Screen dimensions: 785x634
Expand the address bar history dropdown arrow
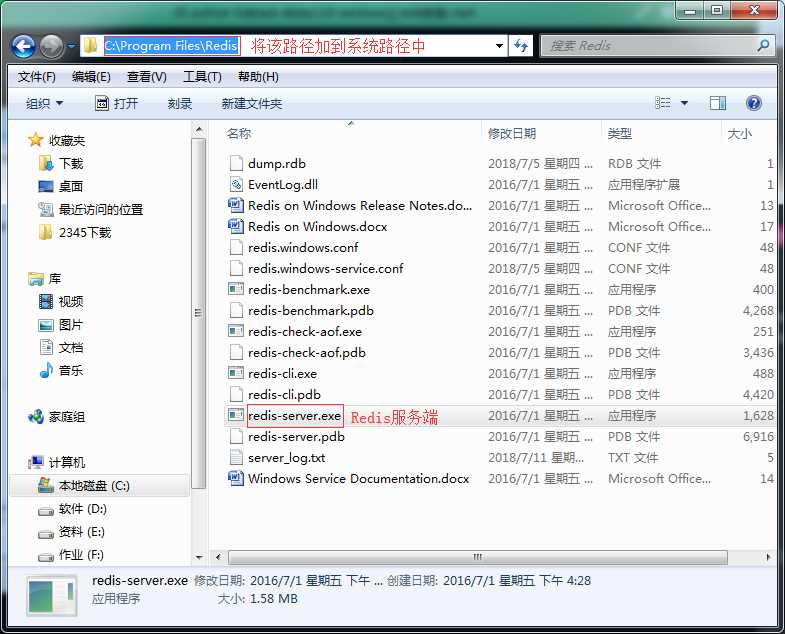click(x=499, y=46)
